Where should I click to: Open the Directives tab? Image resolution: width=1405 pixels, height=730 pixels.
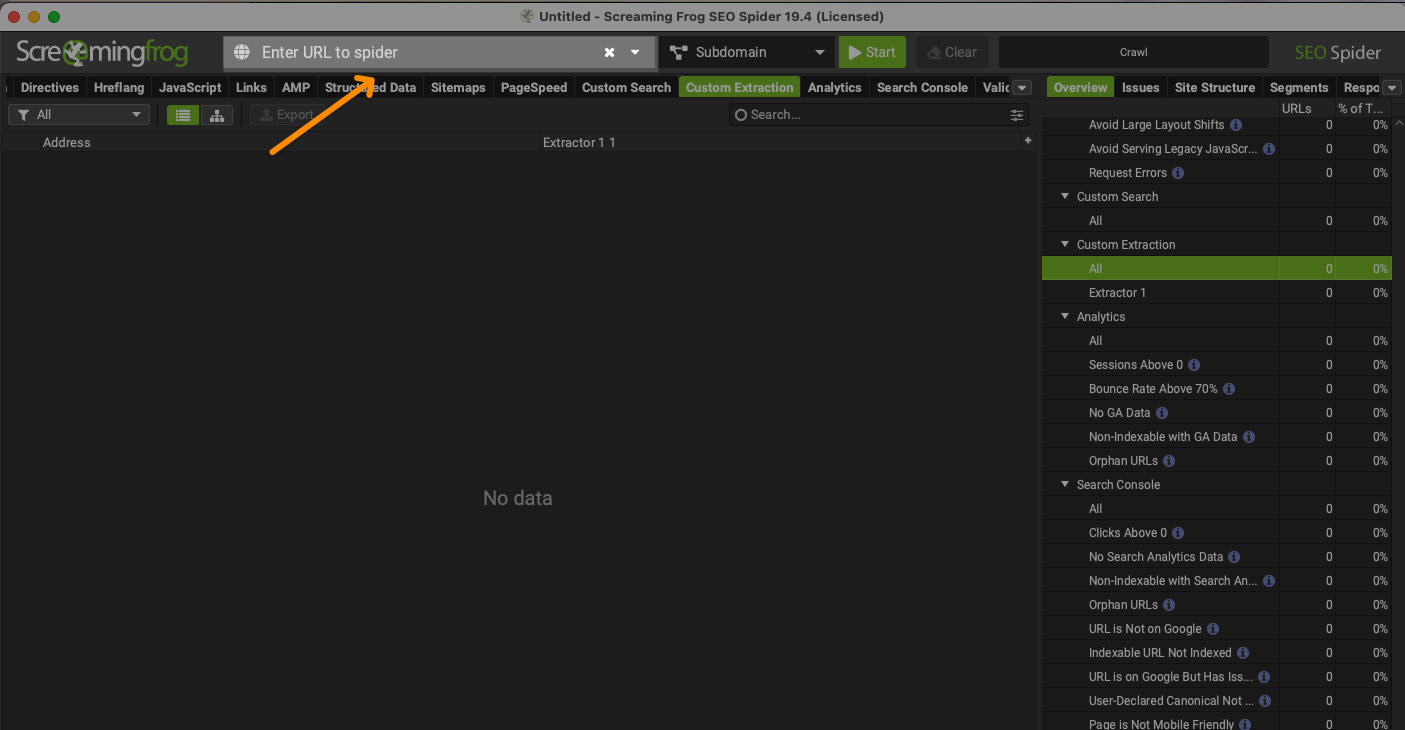click(x=50, y=87)
